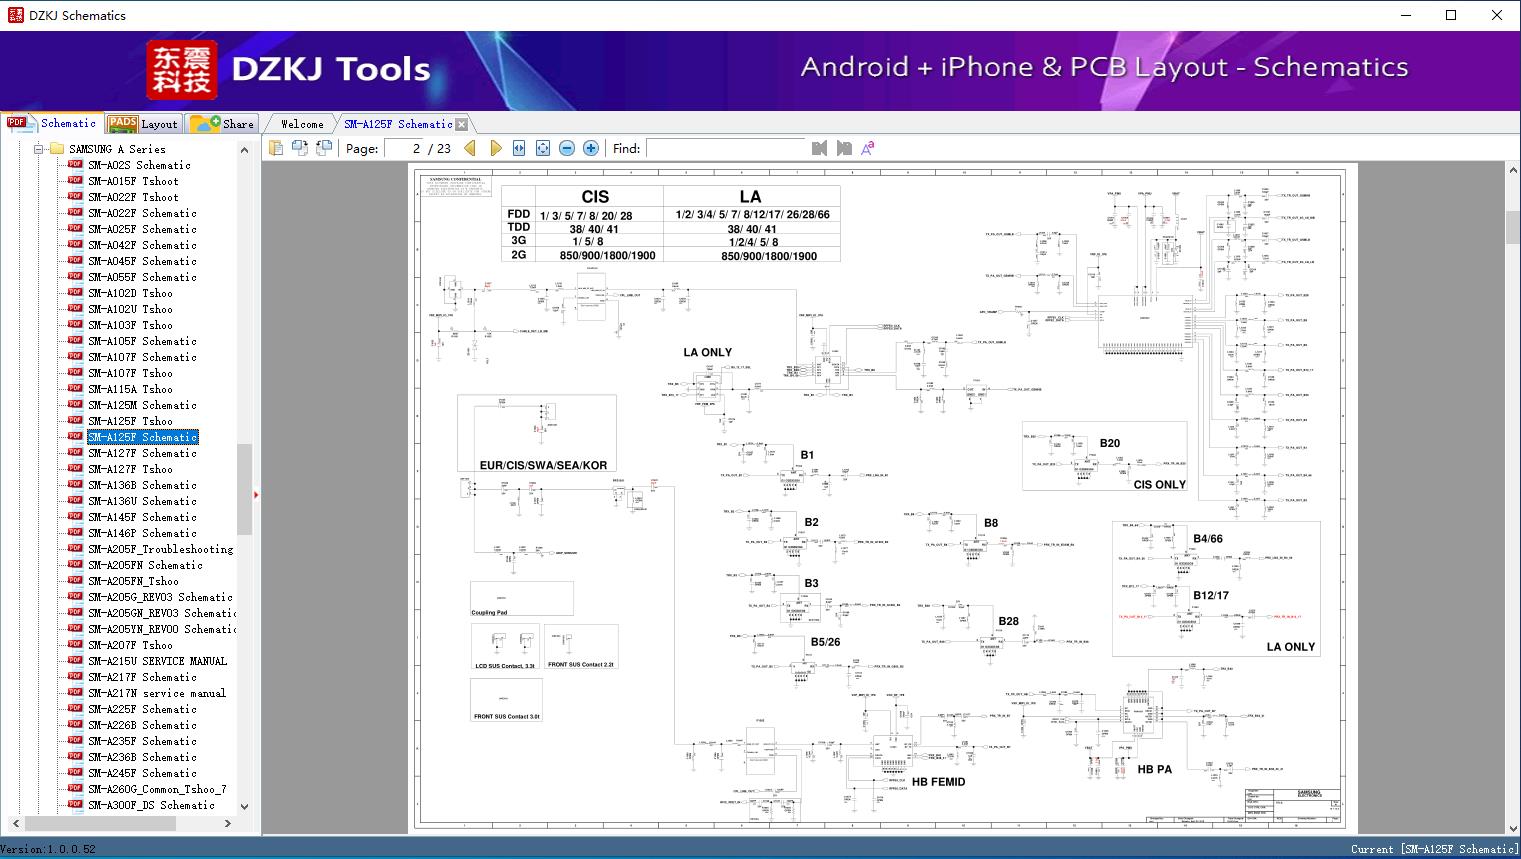Switch to the Layout tab
The width and height of the screenshot is (1521, 859).
coord(142,124)
